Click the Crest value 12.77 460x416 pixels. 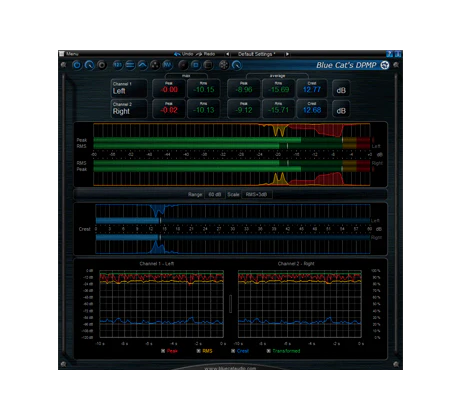[312, 88]
